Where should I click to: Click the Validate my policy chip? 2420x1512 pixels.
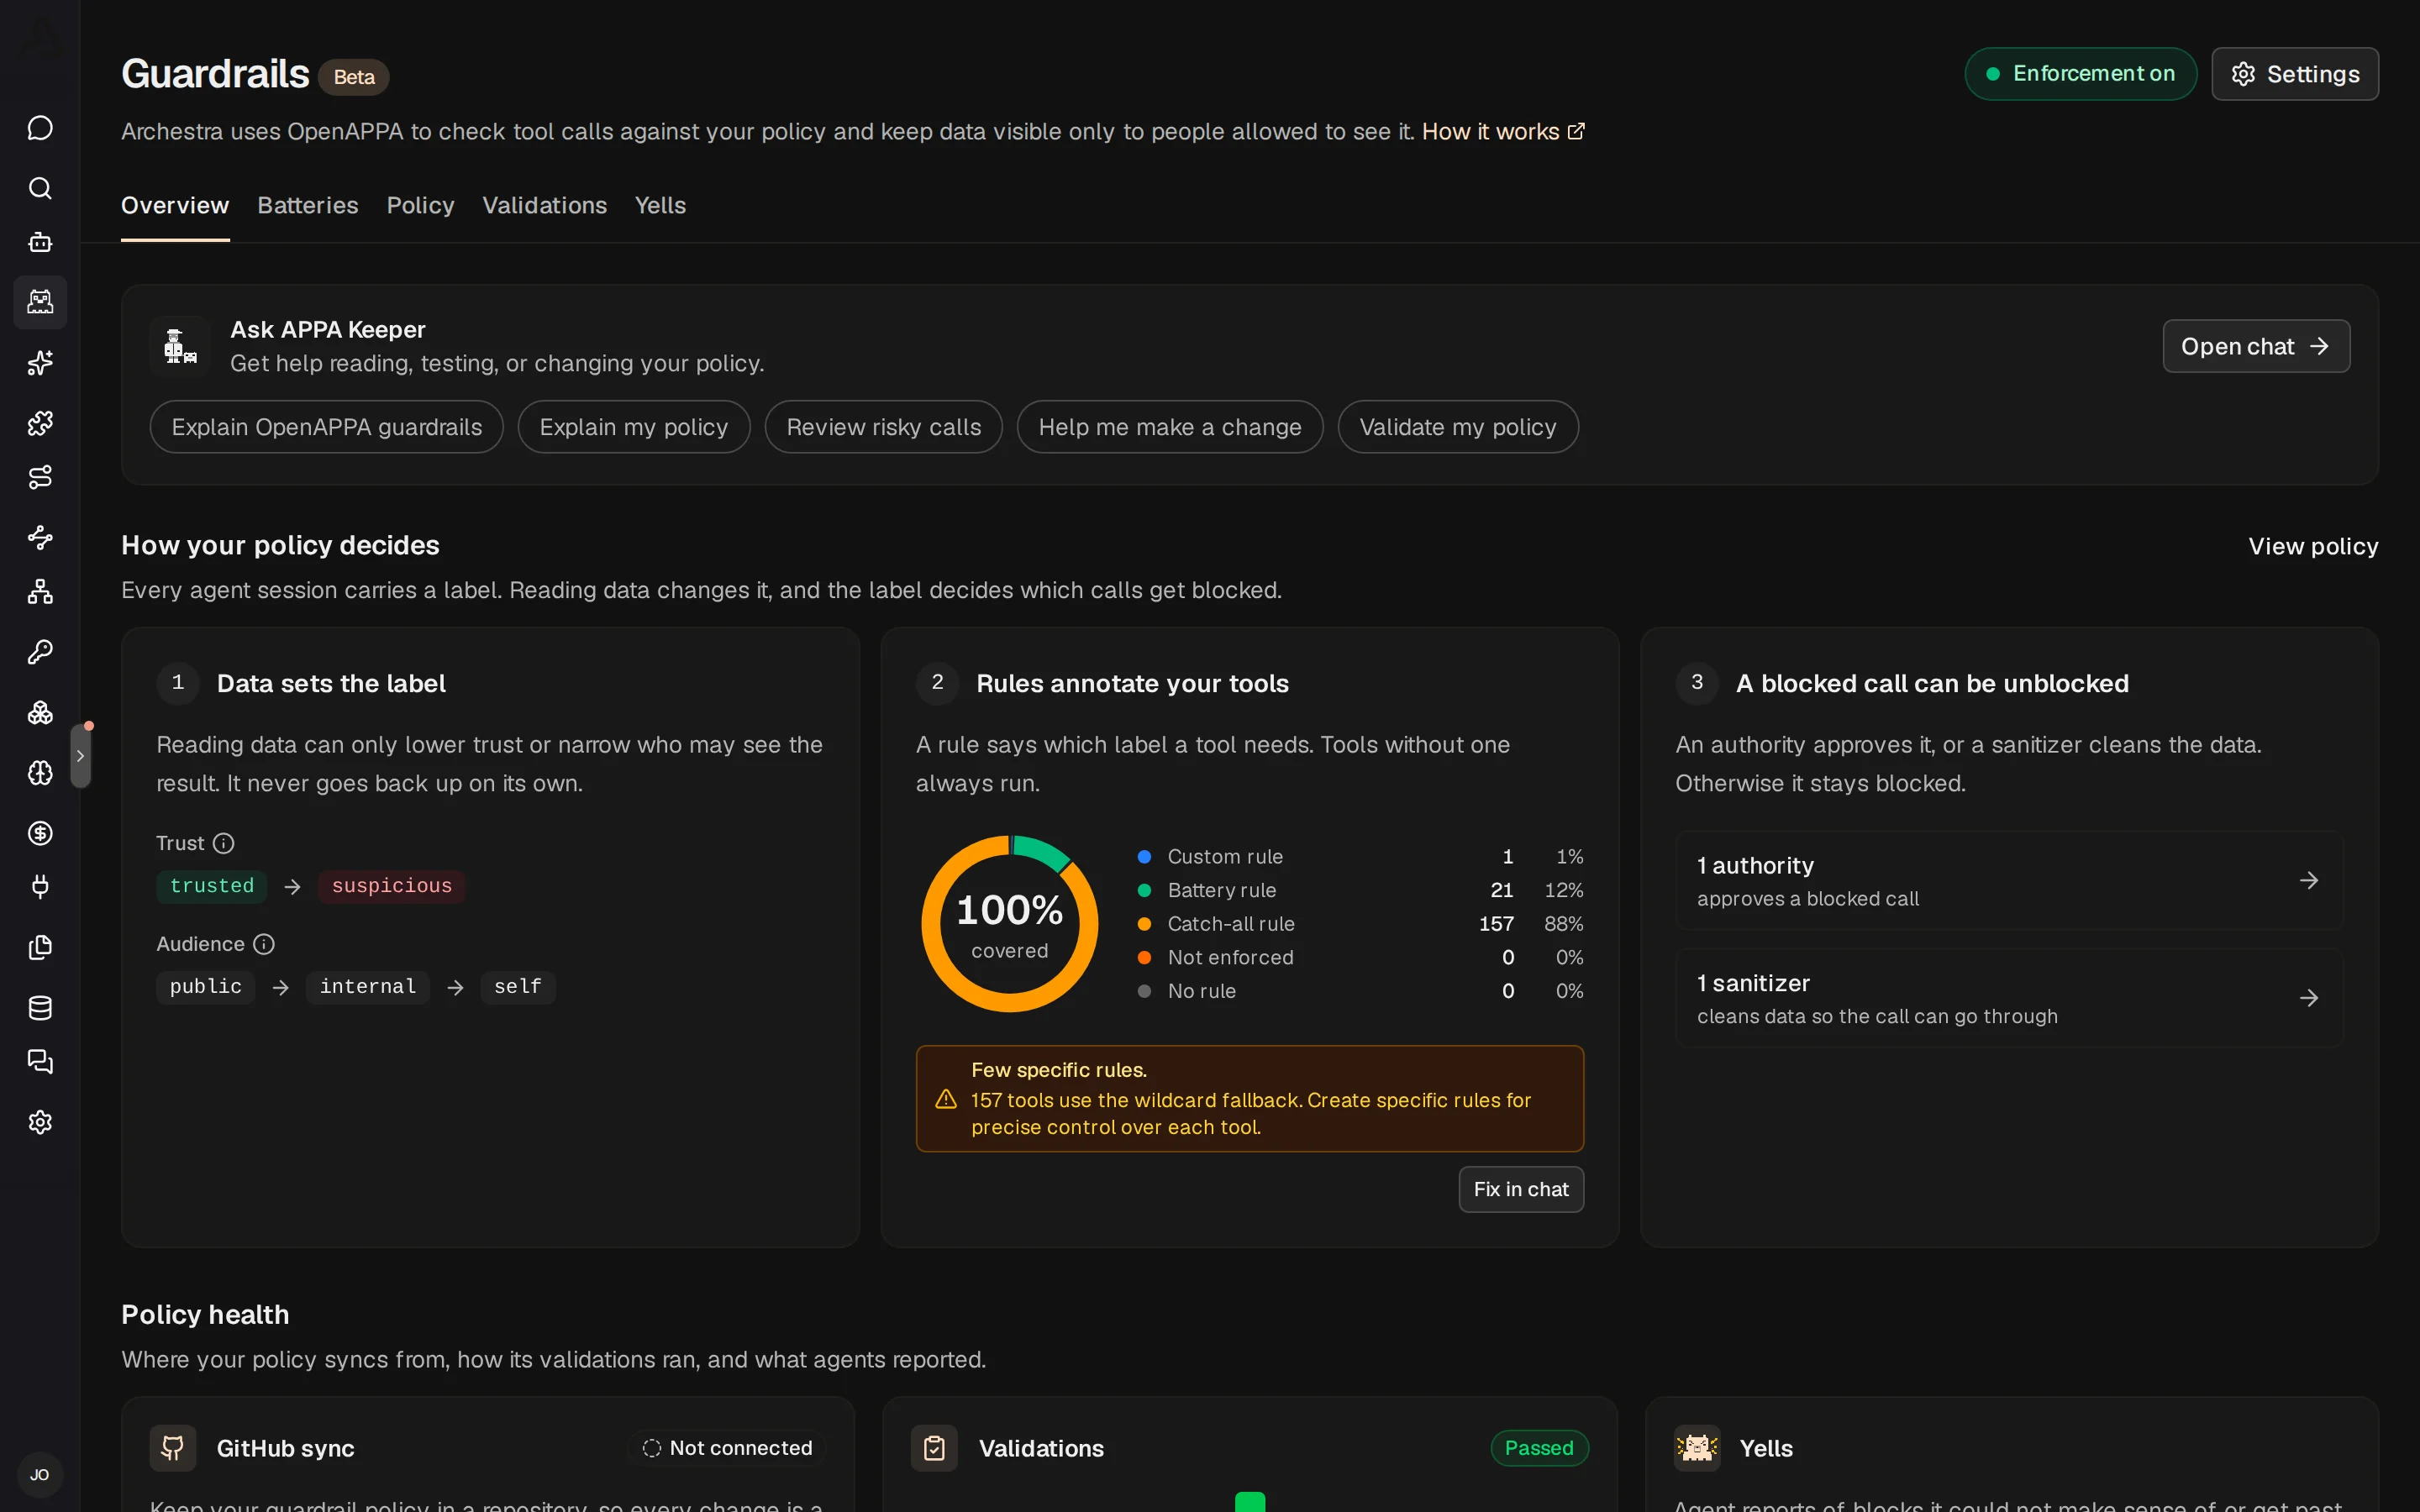point(1458,427)
